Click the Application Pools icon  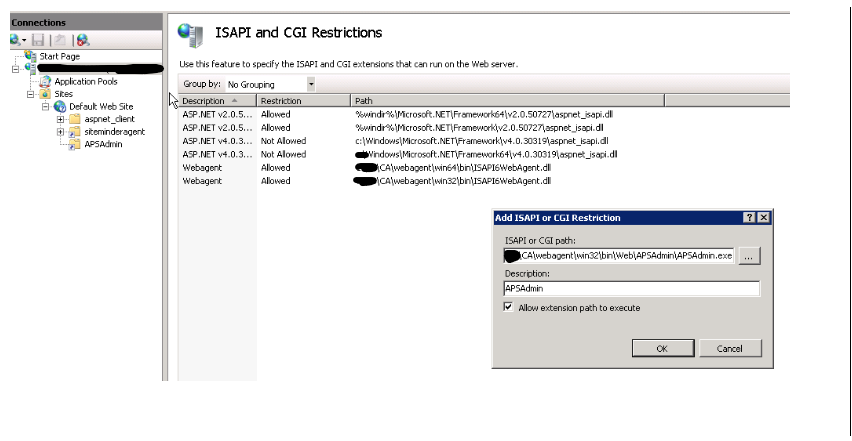(x=46, y=81)
